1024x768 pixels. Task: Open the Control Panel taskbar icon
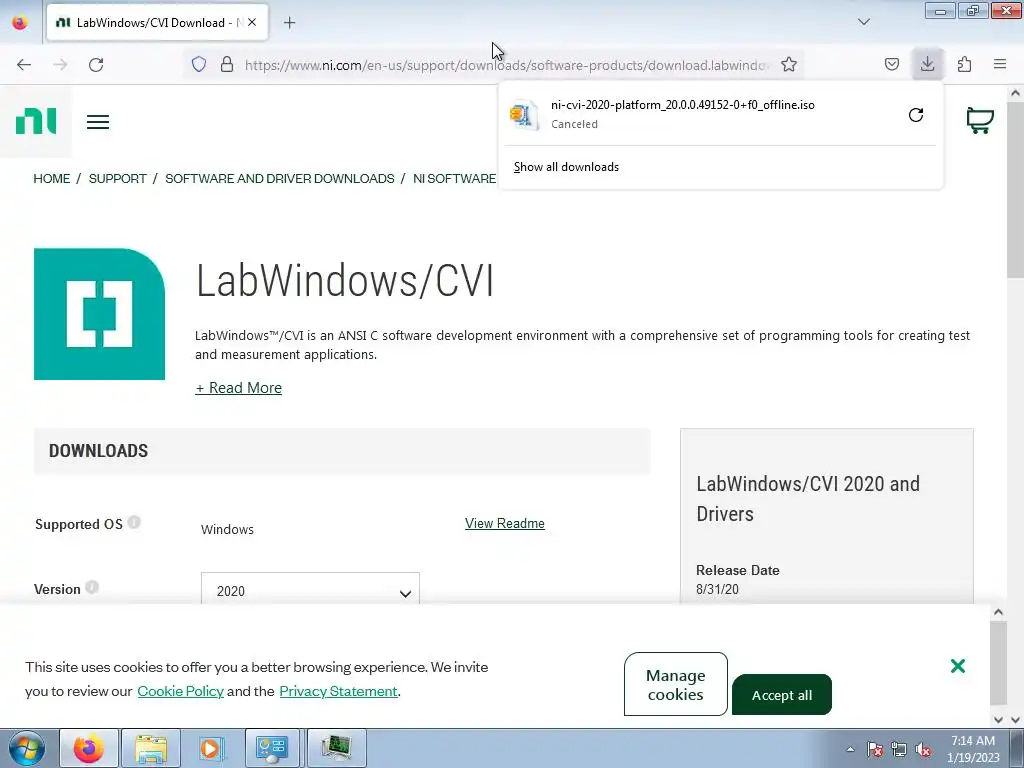click(x=272, y=748)
